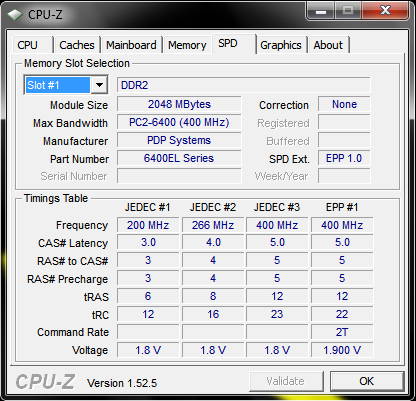This screenshot has width=416, height=401.
Task: Click the EPP #1 400 MHz frequency cell
Action: click(x=342, y=225)
